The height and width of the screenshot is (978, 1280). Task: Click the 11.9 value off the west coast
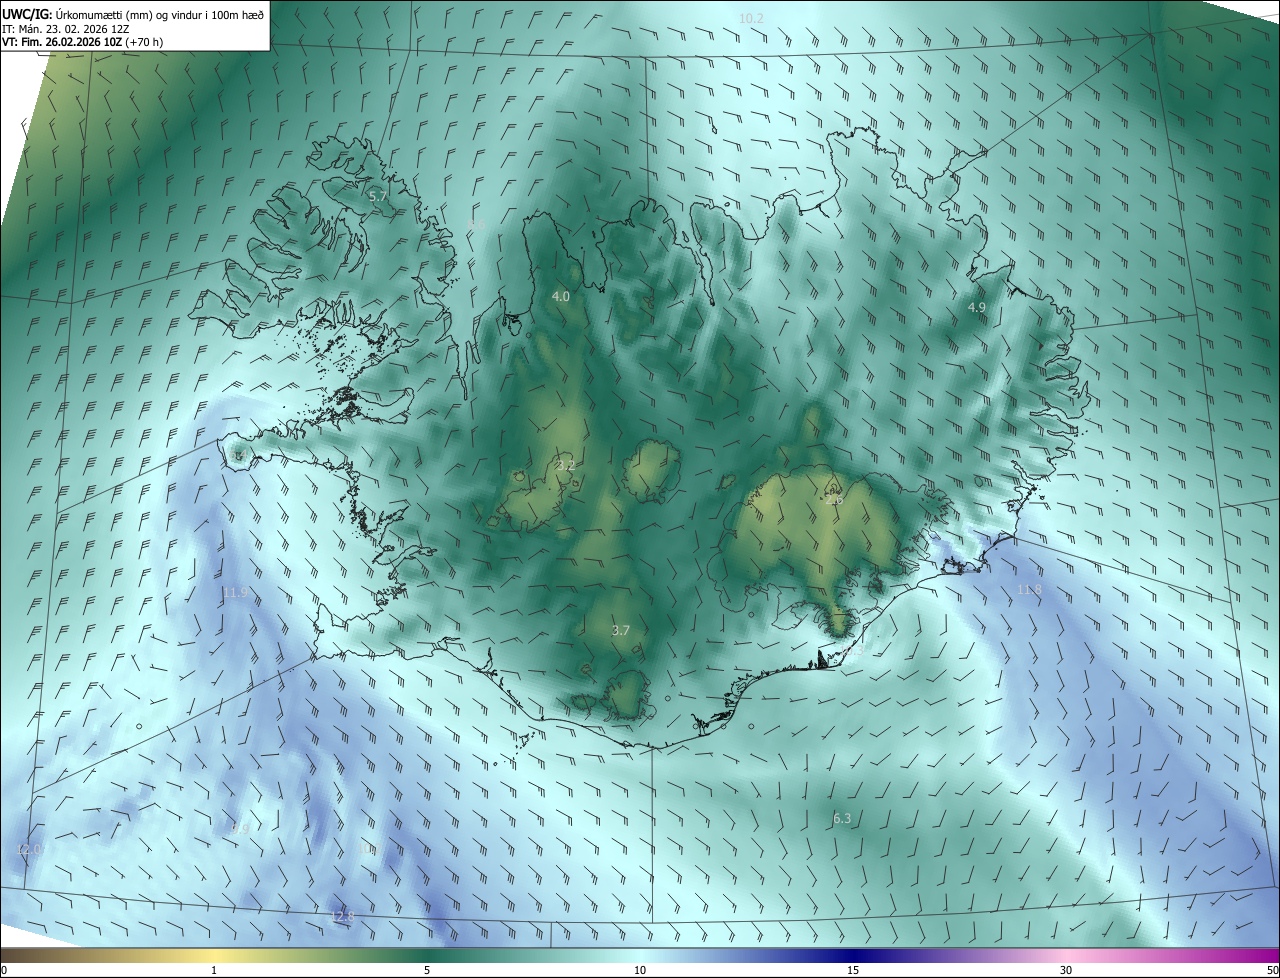pyautogui.click(x=235, y=592)
